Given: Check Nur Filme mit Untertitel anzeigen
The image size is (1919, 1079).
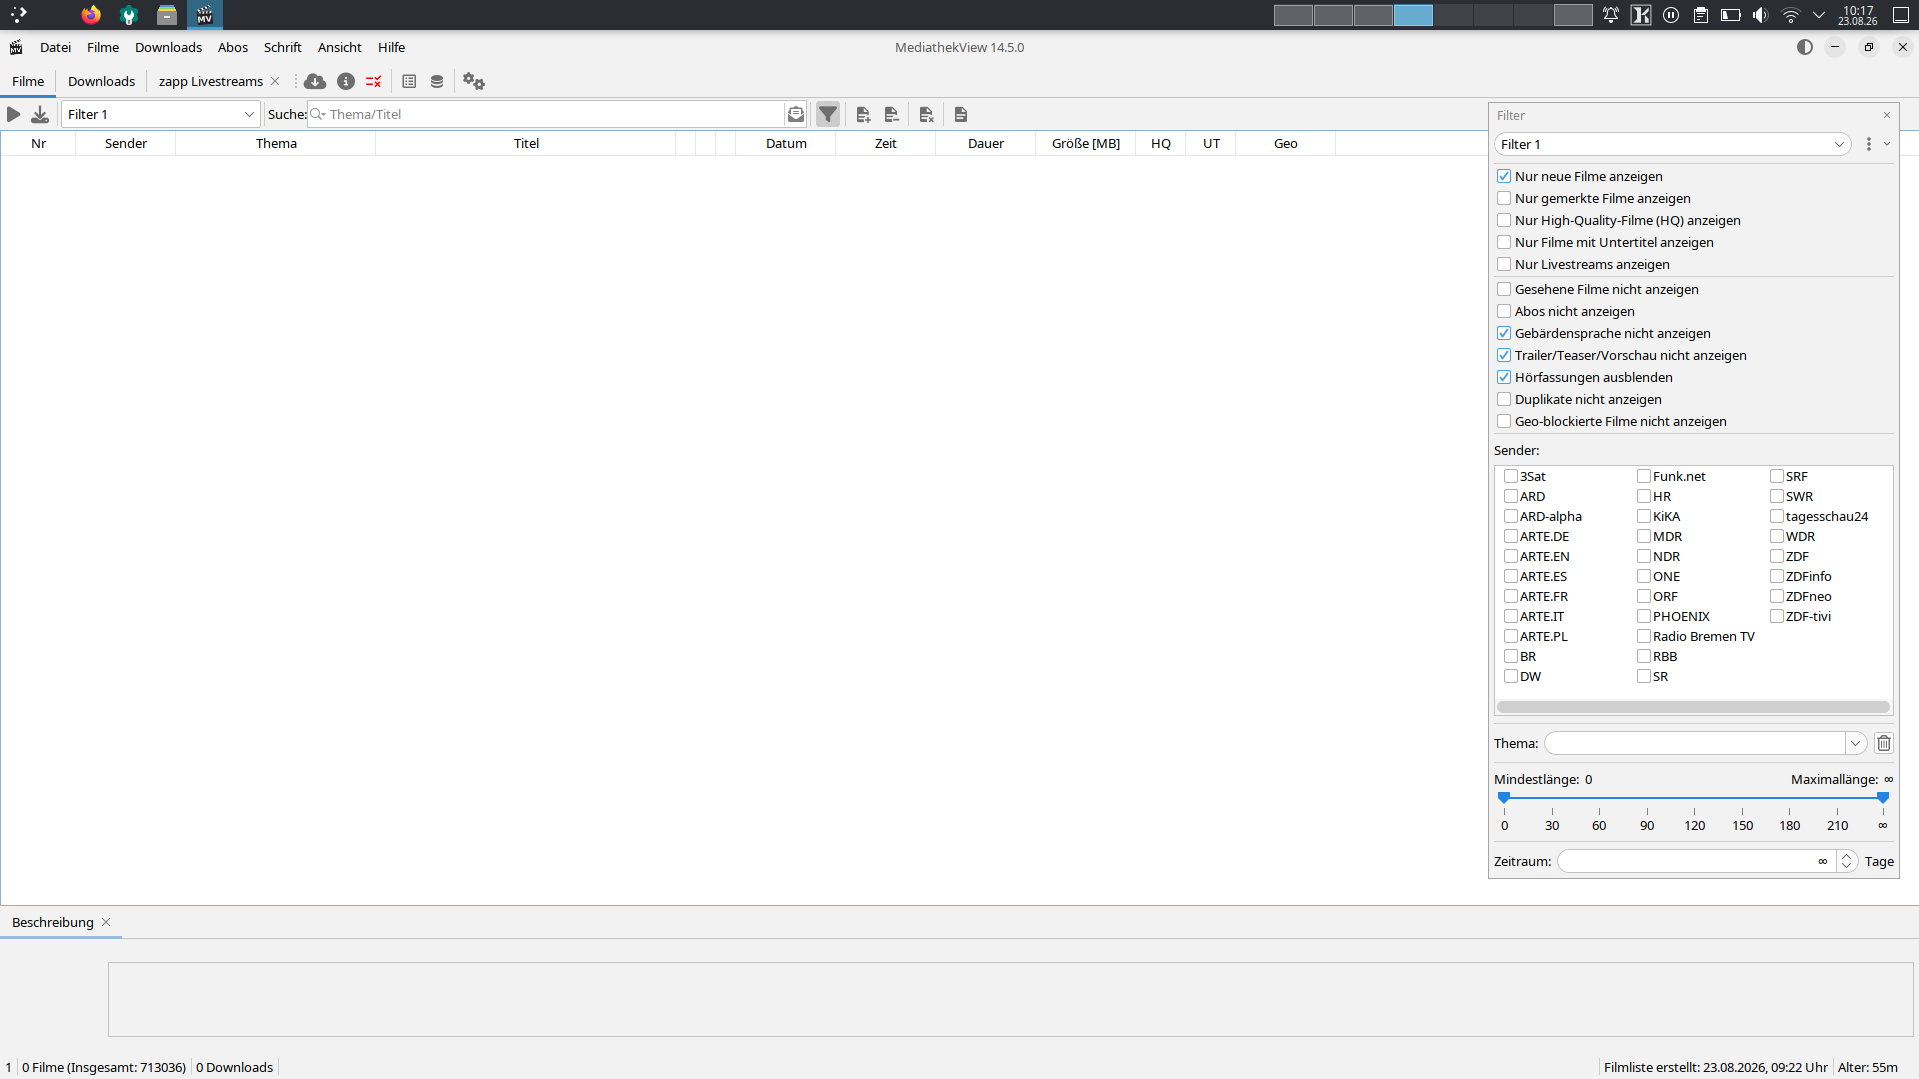Looking at the screenshot, I should pyautogui.click(x=1504, y=242).
